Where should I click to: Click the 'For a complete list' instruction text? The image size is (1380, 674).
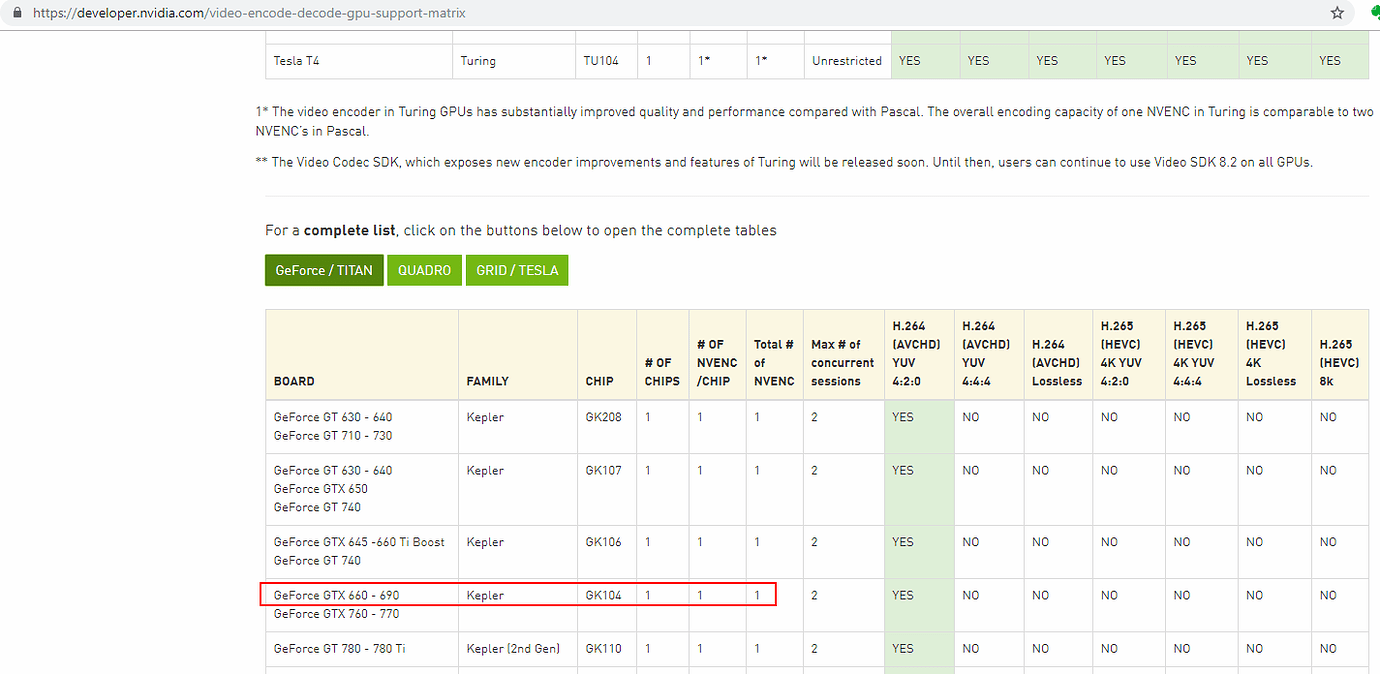(x=520, y=230)
